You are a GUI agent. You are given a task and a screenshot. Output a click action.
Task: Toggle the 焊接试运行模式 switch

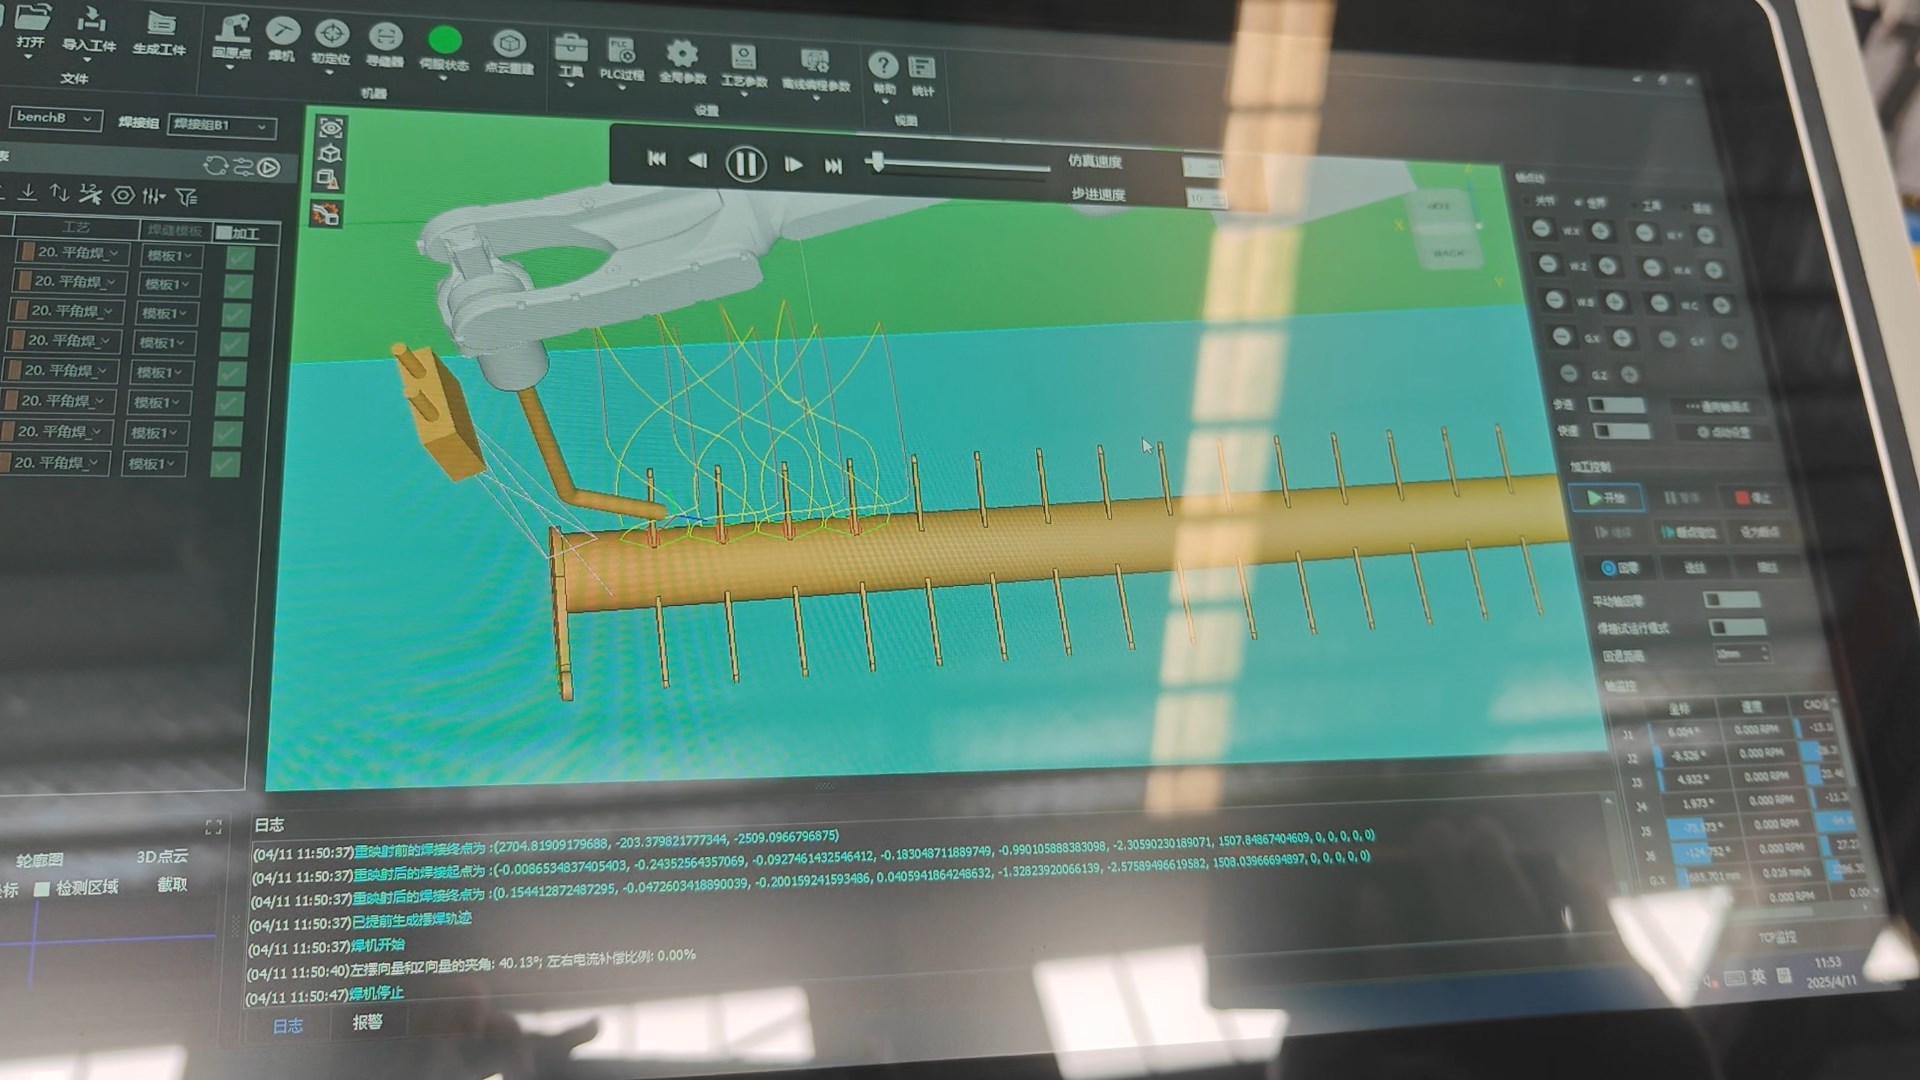[1737, 628]
